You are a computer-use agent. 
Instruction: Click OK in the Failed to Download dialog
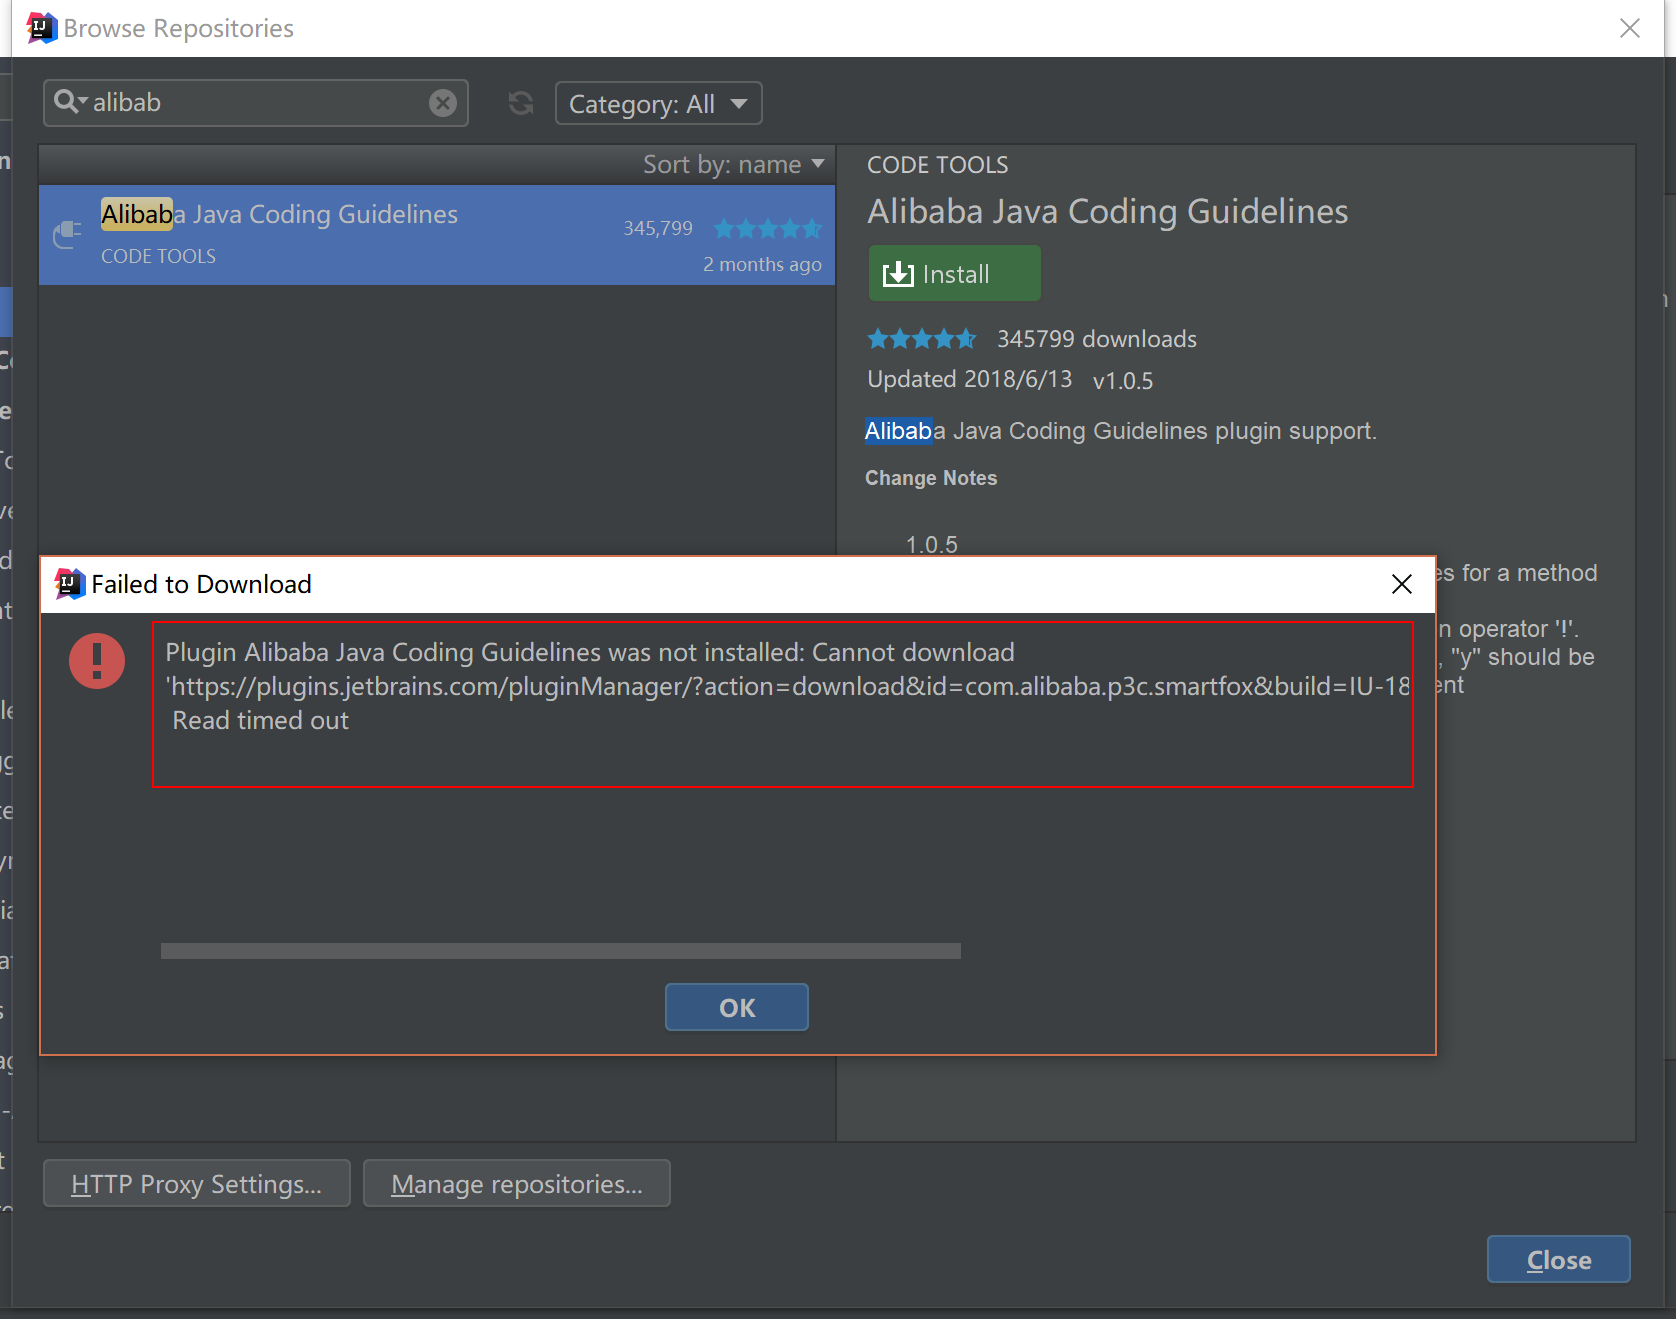[737, 1007]
